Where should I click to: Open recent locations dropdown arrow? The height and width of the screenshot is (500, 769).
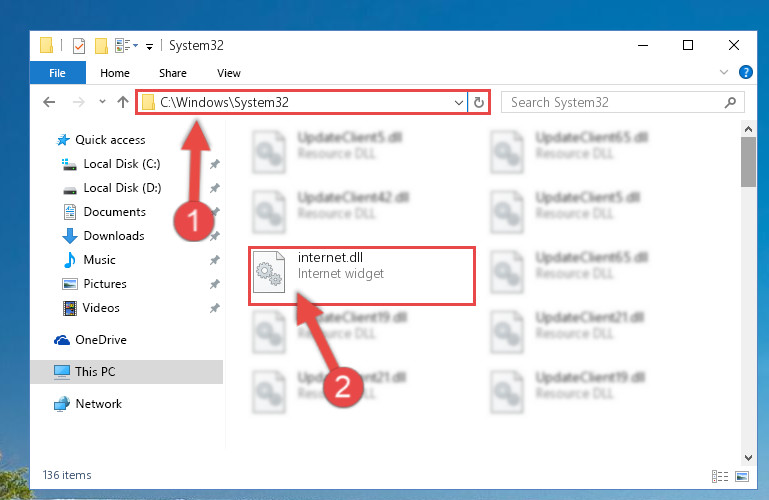(x=102, y=102)
